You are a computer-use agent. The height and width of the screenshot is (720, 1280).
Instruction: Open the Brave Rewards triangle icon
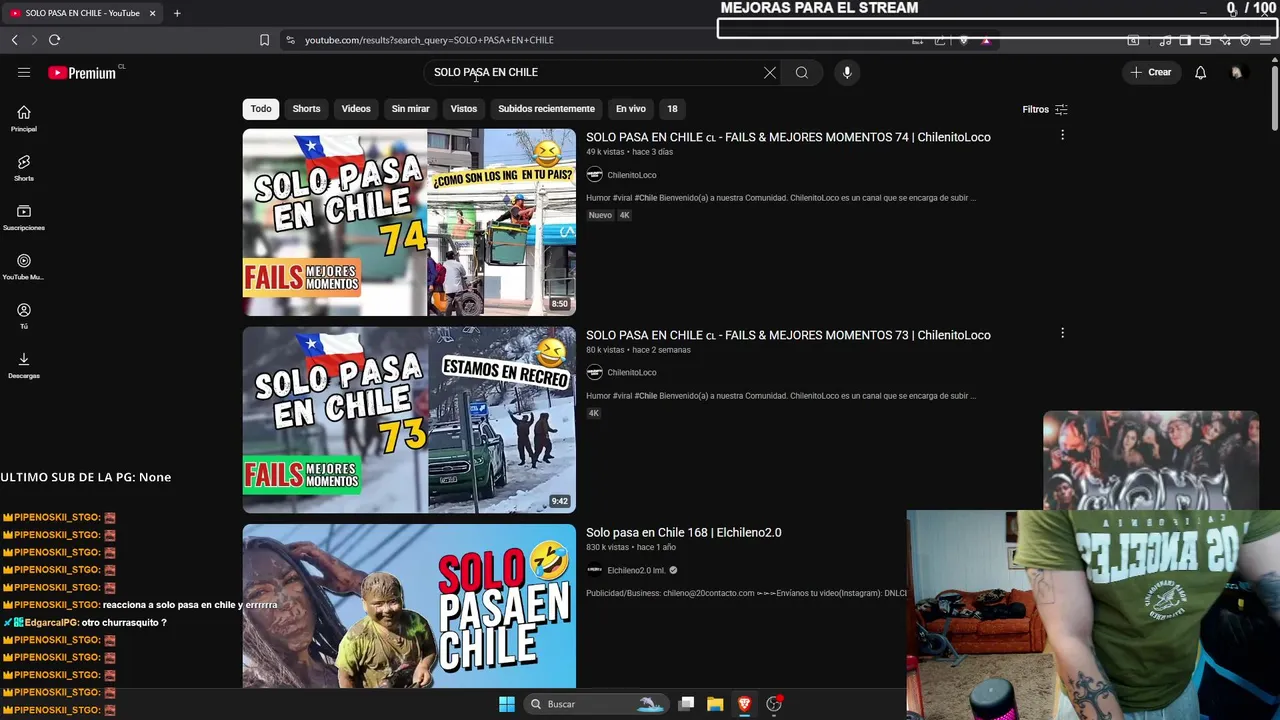click(x=986, y=41)
